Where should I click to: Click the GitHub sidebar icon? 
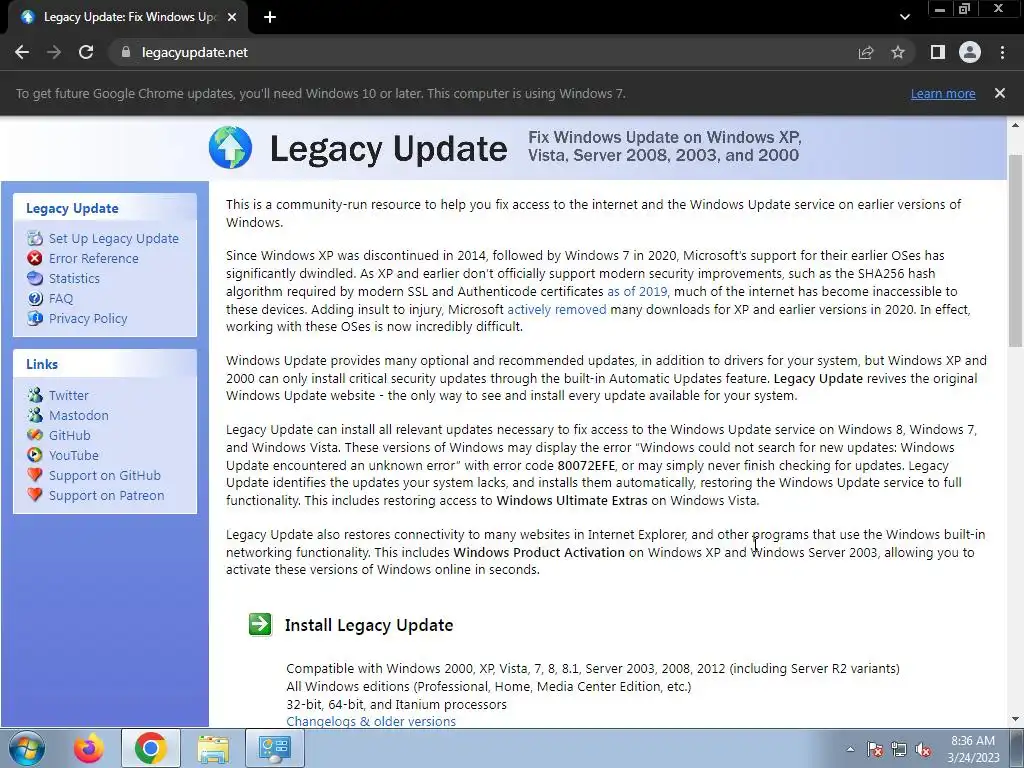click(x=35, y=435)
